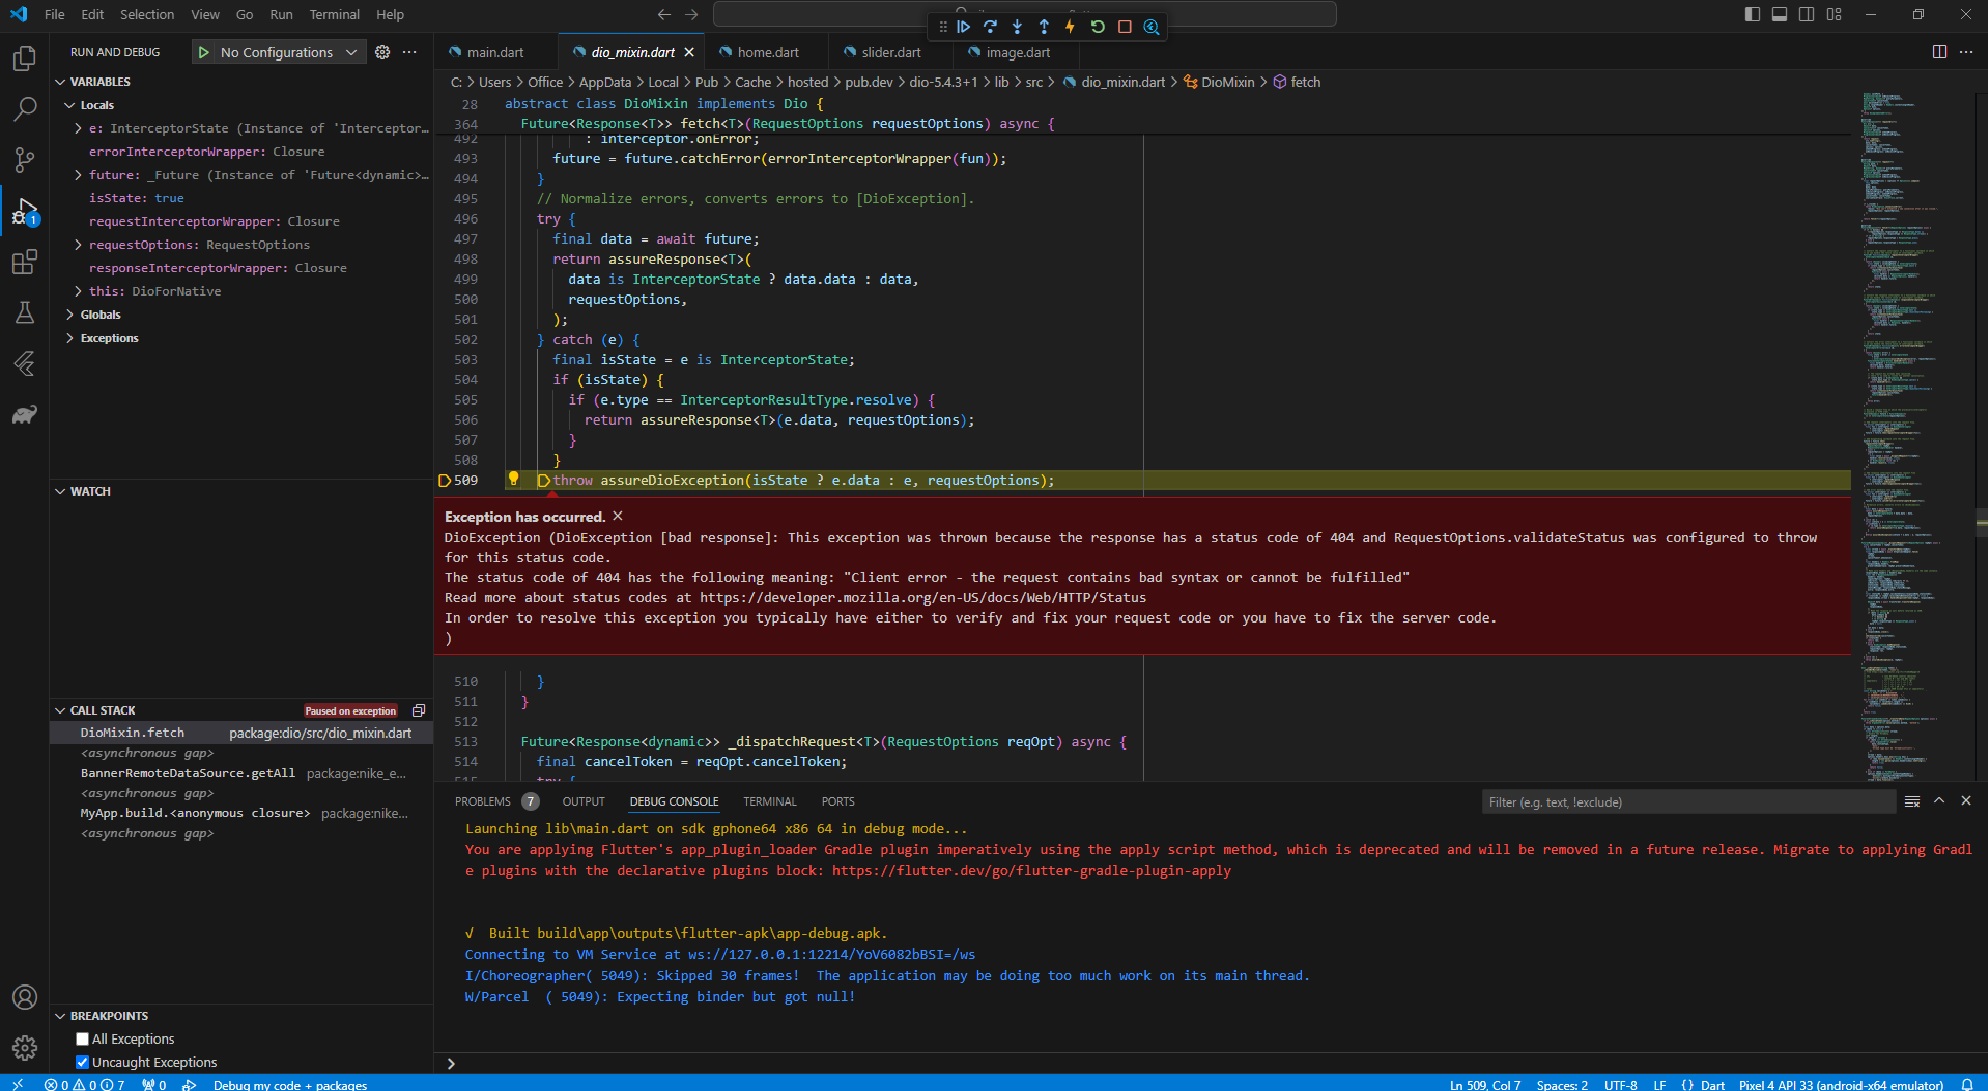1988x1091 pixels.
Task: Open Customize Layout icon
Action: coord(1834,14)
